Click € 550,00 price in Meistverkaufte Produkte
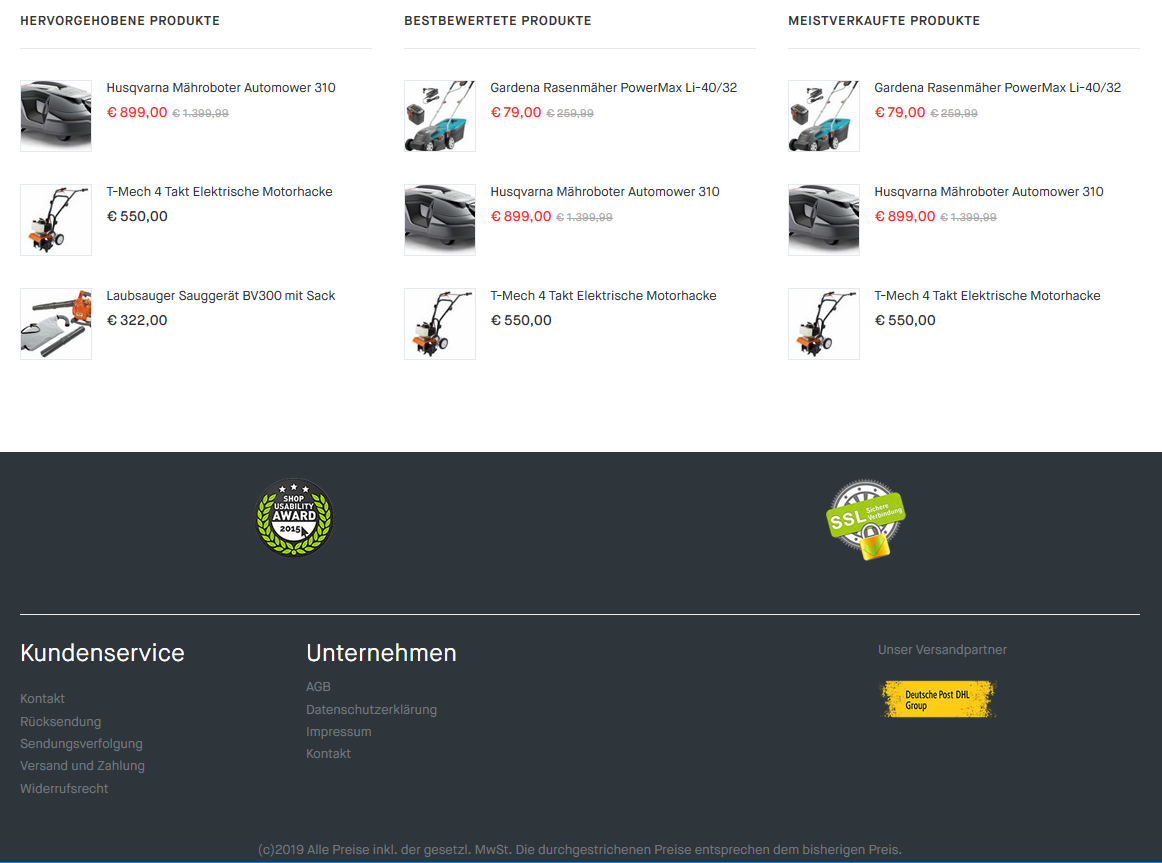 [905, 320]
